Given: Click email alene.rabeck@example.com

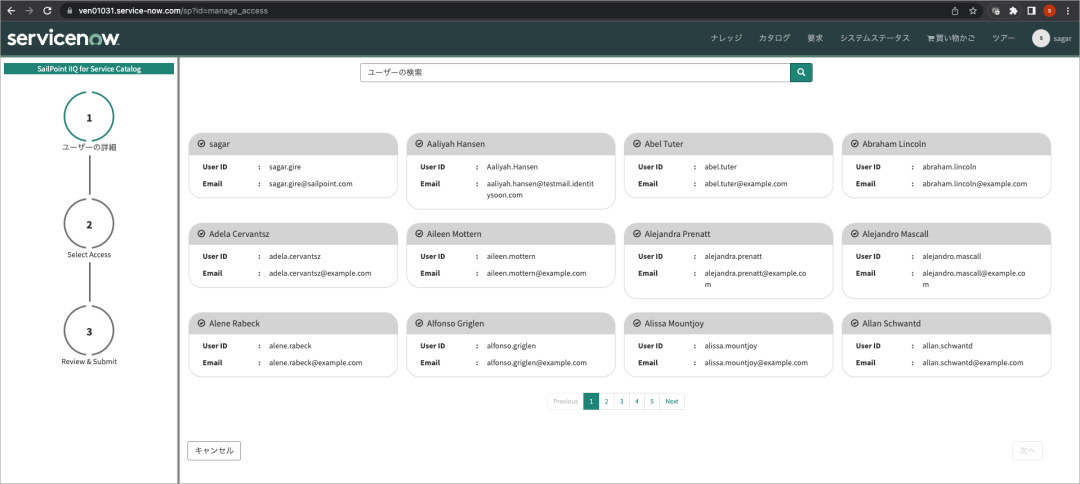Looking at the screenshot, I should [x=315, y=362].
